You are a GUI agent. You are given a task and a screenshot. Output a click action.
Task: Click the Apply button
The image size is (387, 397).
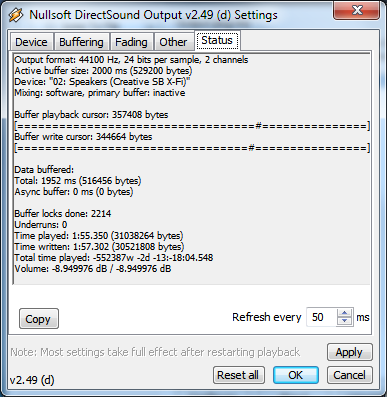pos(349,352)
